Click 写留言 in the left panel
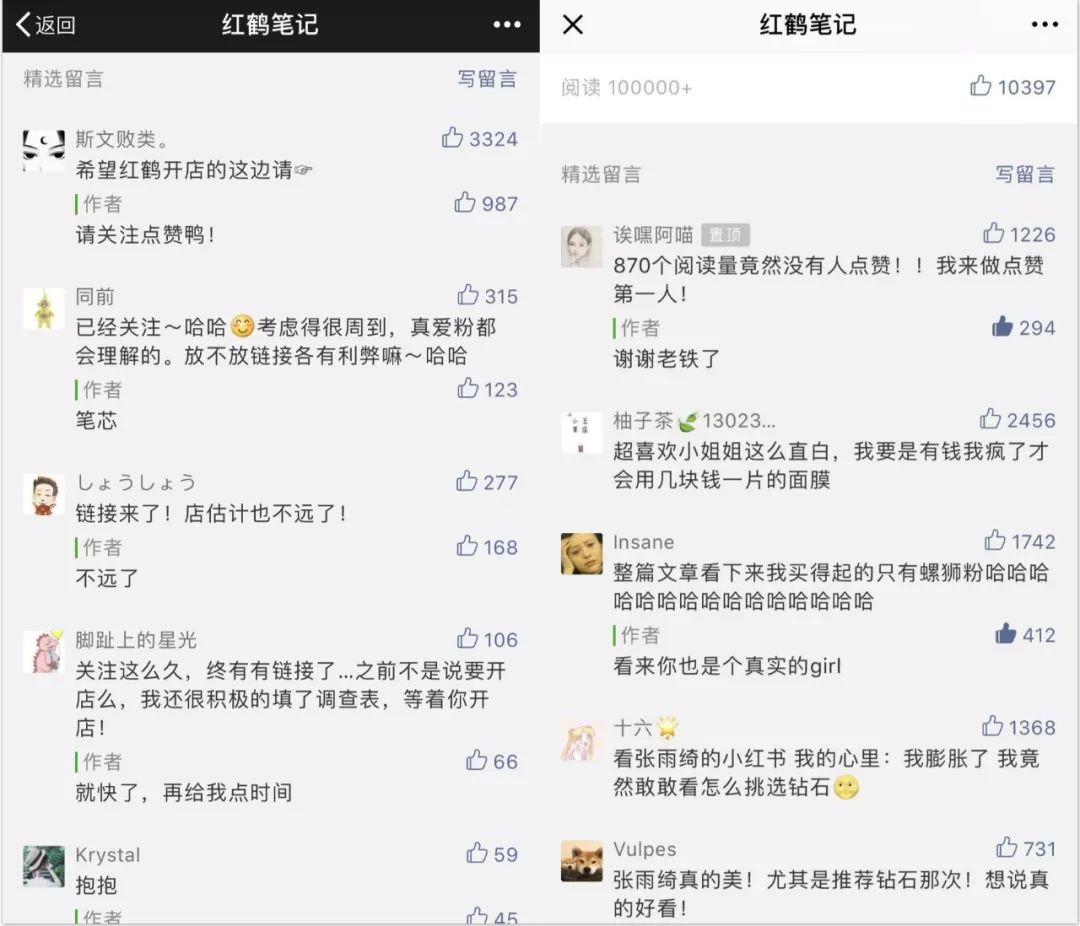Image resolution: width=1080 pixels, height=926 pixels. (x=487, y=79)
